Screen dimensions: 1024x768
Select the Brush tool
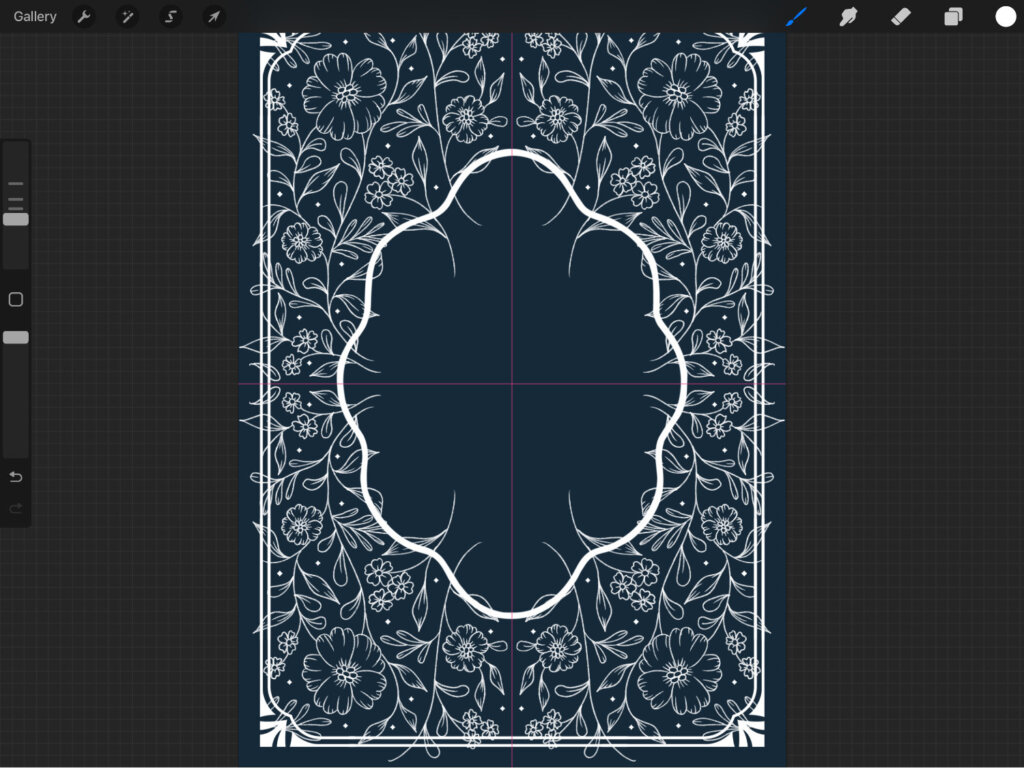point(796,16)
